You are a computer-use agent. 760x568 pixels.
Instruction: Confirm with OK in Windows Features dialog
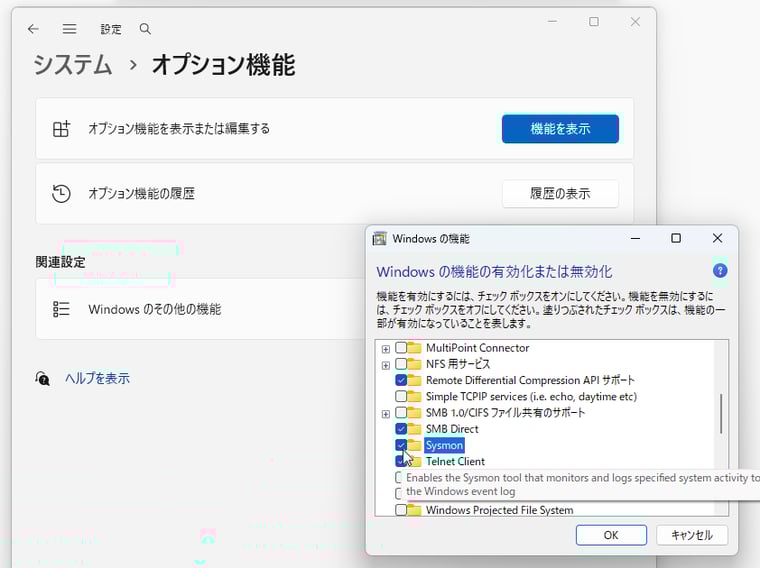click(611, 535)
